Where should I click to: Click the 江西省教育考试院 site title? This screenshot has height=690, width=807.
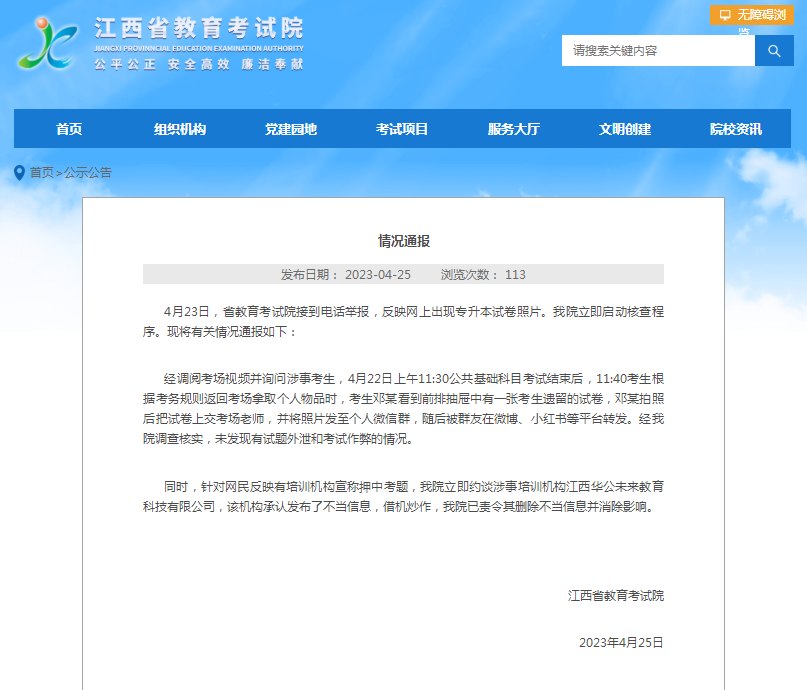click(199, 28)
